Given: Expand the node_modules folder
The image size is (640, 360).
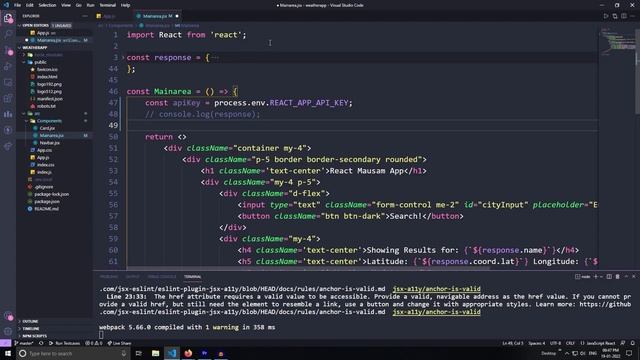Looking at the screenshot, I should (24, 55).
